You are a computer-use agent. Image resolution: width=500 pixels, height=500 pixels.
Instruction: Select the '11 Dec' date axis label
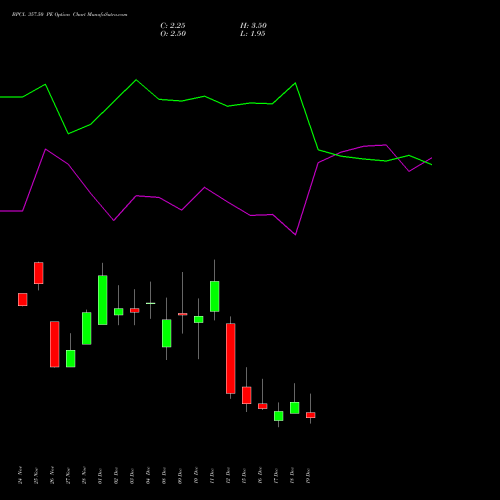[212, 475]
